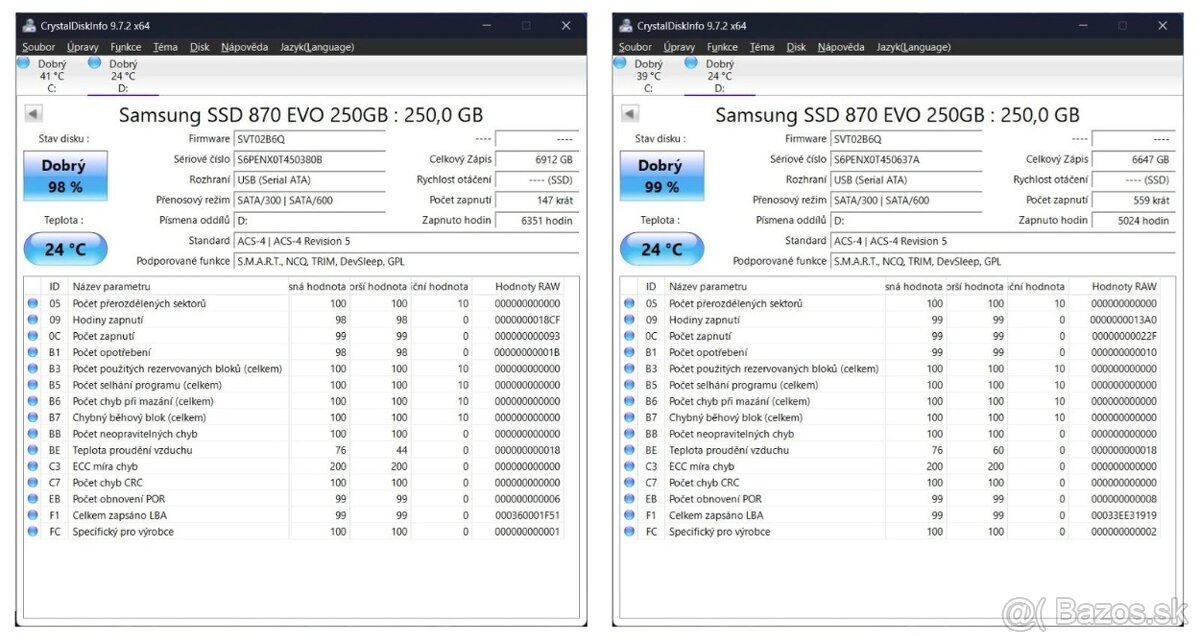Click the Firmware field showing SVT02B6Q

click(309, 139)
